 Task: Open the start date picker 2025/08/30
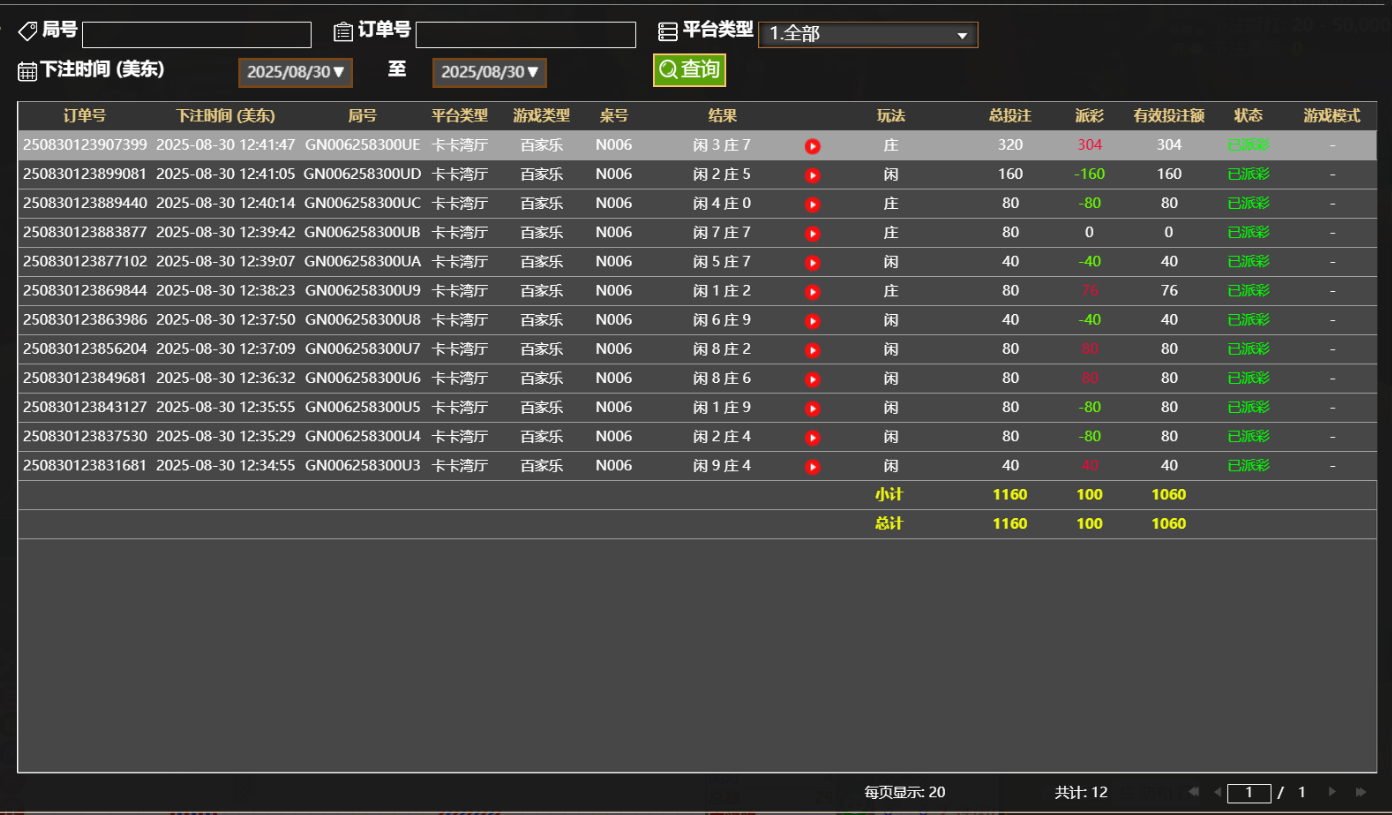click(295, 72)
